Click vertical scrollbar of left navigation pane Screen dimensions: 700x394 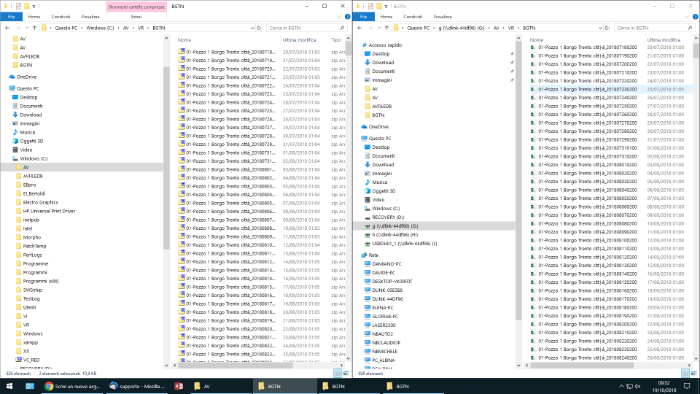(x=166, y=158)
